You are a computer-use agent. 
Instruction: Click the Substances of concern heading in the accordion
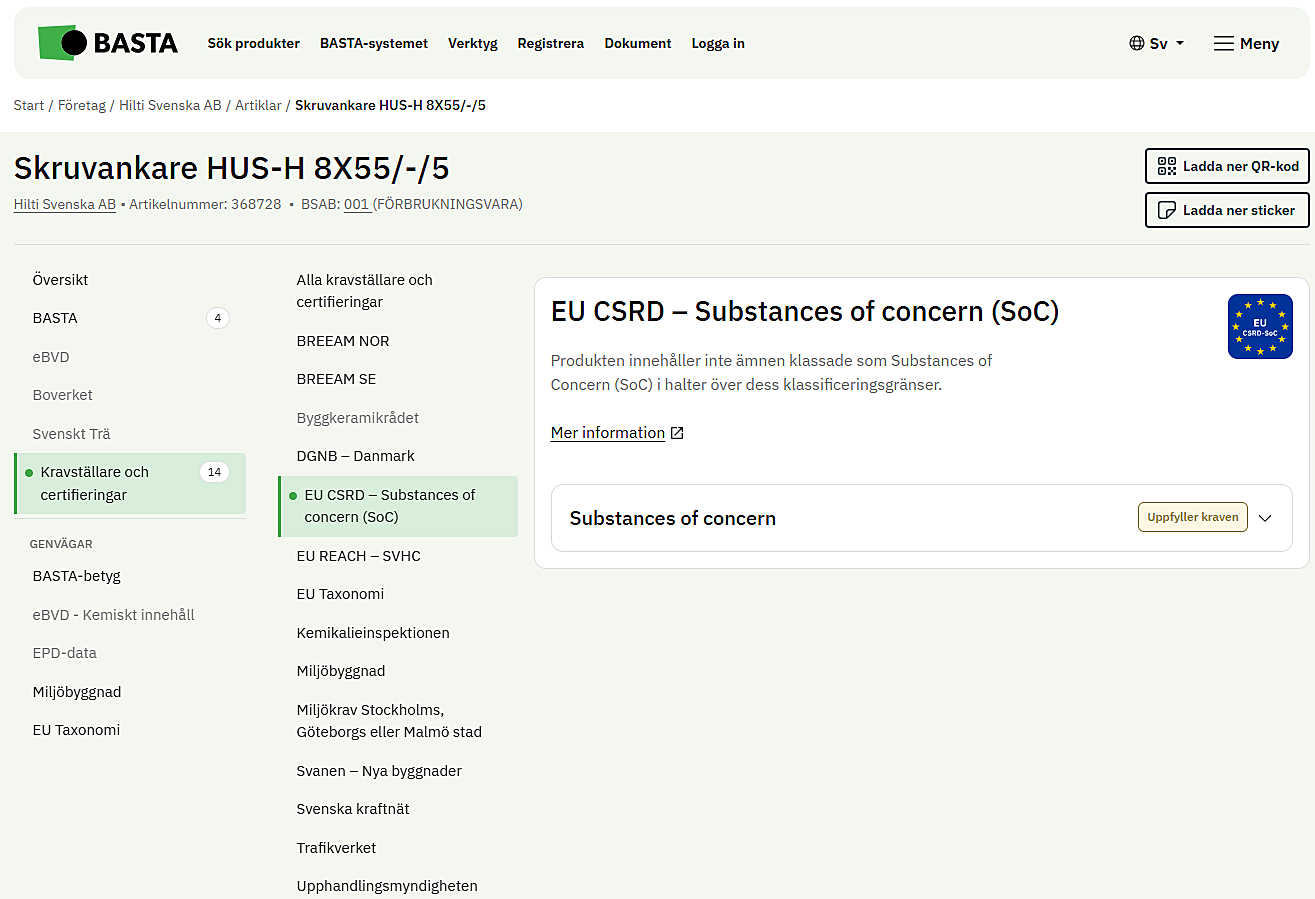pos(673,518)
